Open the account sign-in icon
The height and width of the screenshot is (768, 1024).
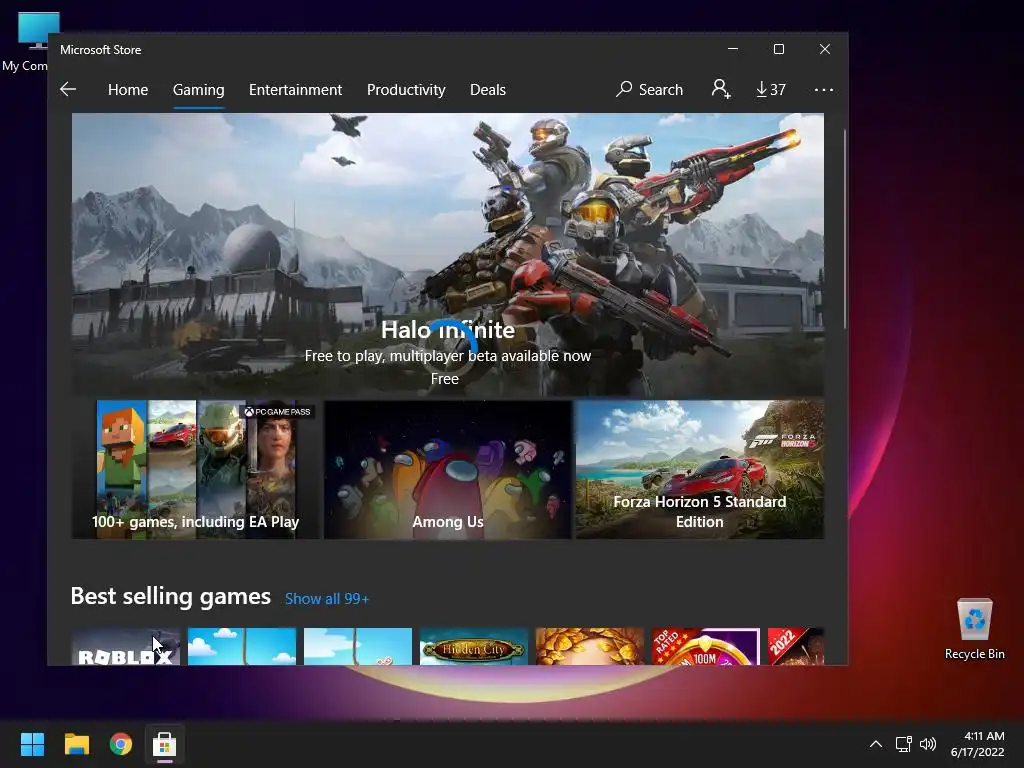point(720,89)
